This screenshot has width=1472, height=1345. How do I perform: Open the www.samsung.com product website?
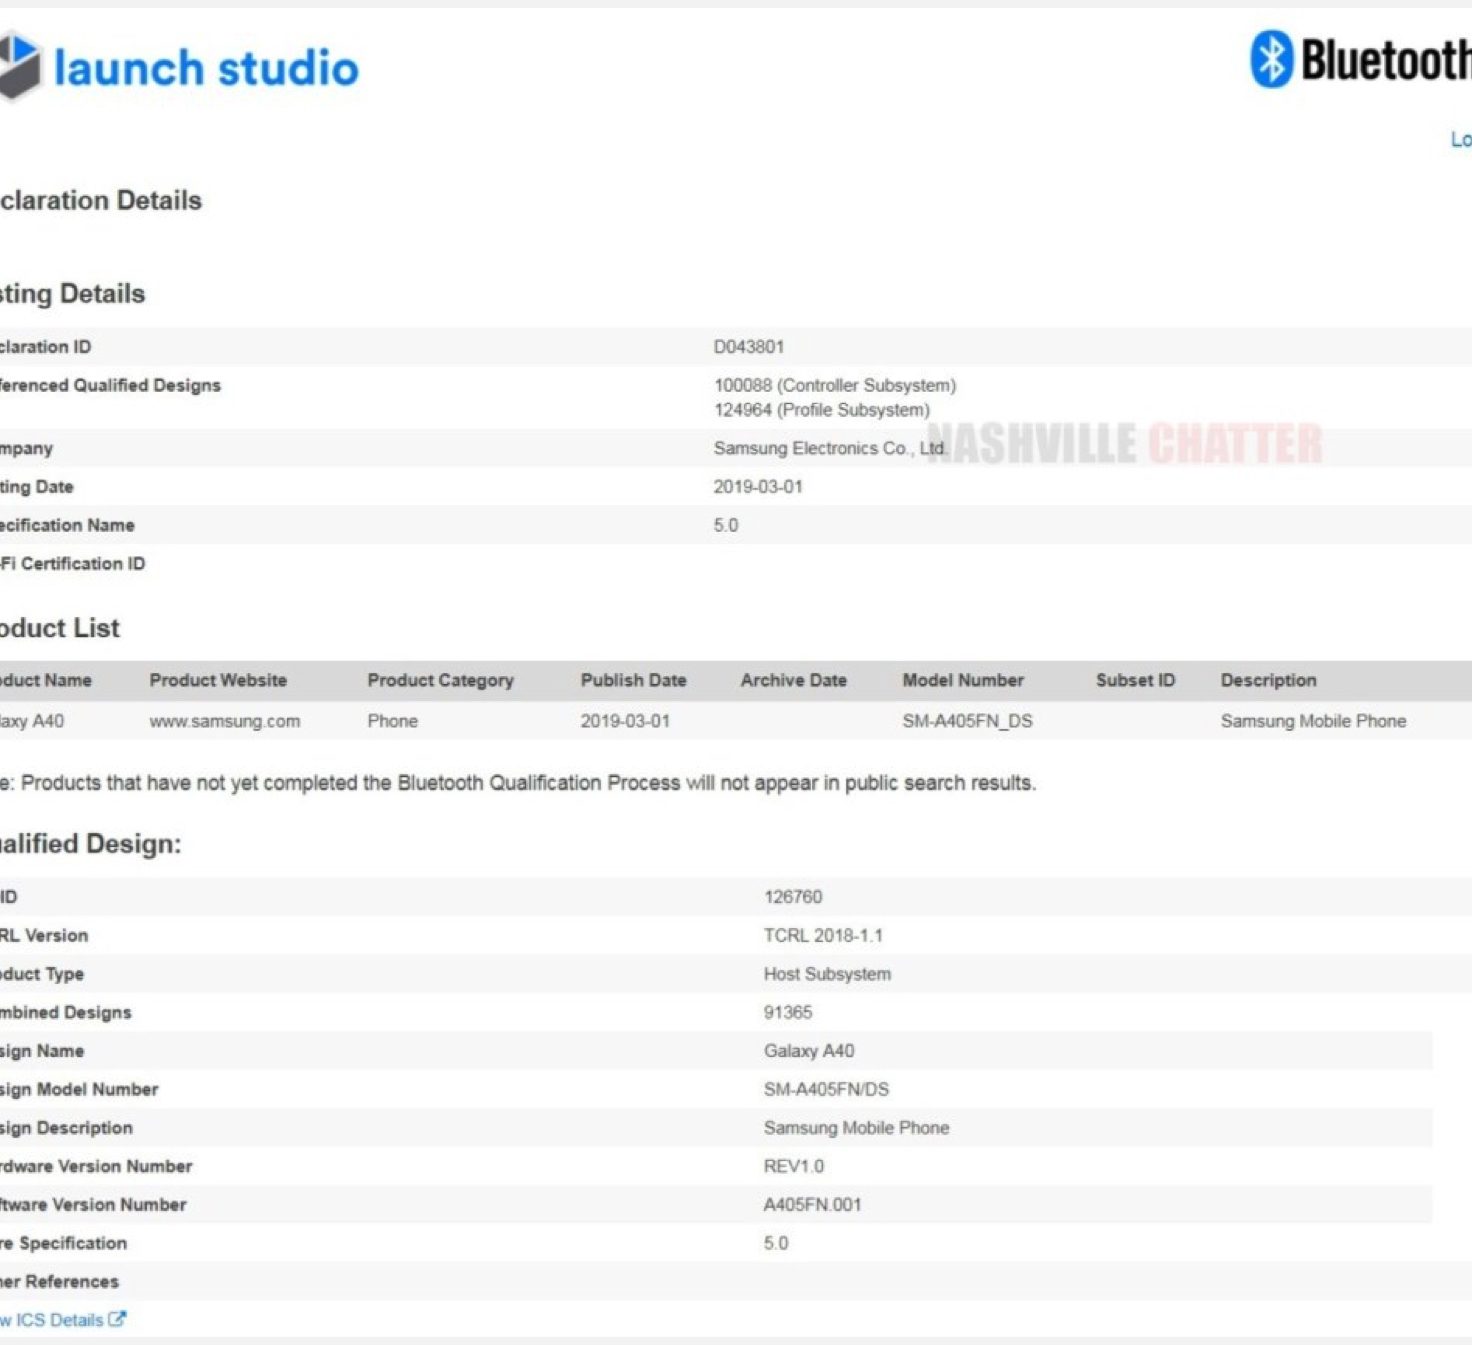(224, 721)
